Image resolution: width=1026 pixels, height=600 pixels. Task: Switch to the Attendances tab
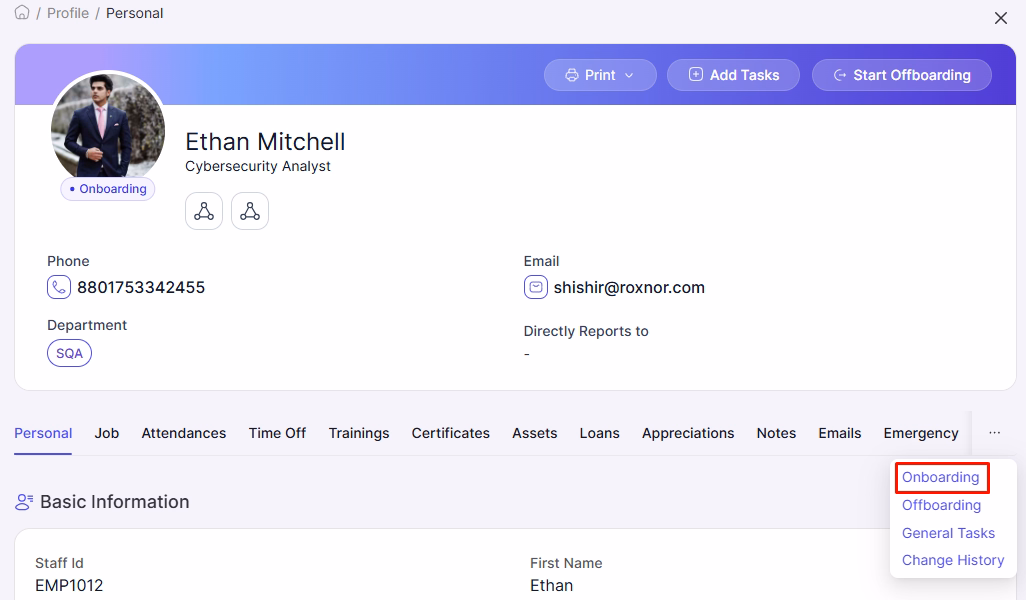183,433
